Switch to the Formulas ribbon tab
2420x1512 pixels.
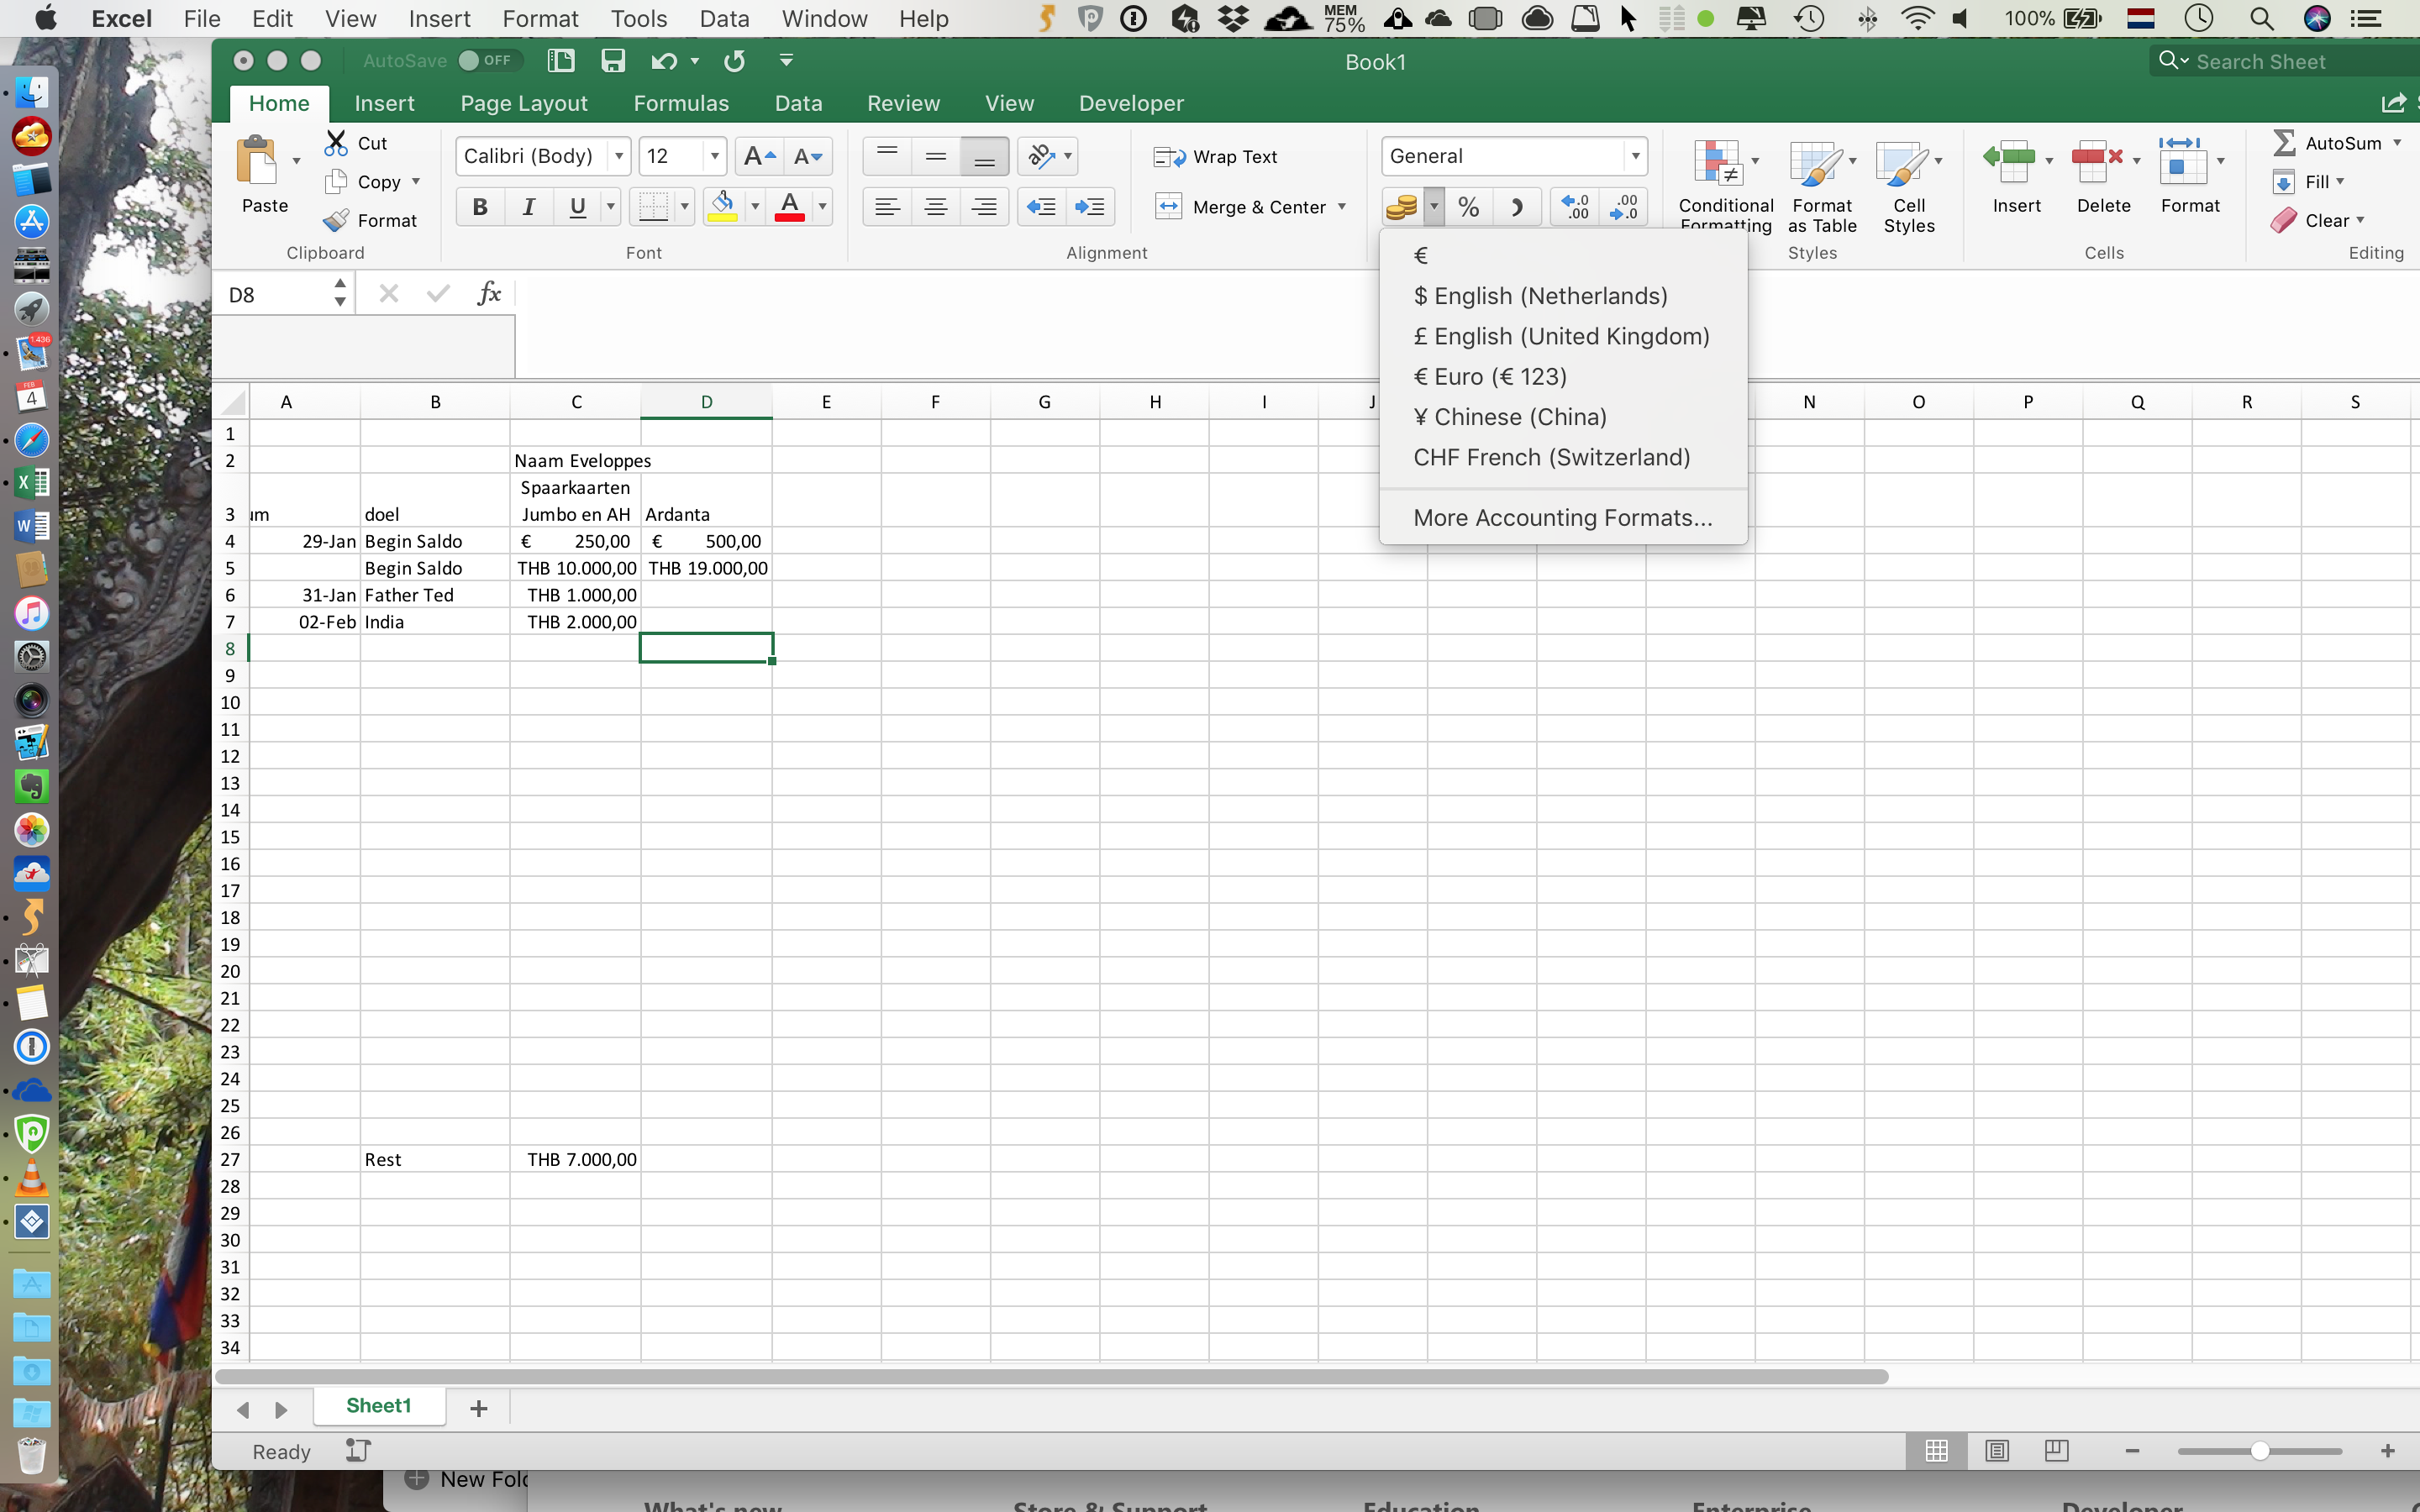(681, 102)
